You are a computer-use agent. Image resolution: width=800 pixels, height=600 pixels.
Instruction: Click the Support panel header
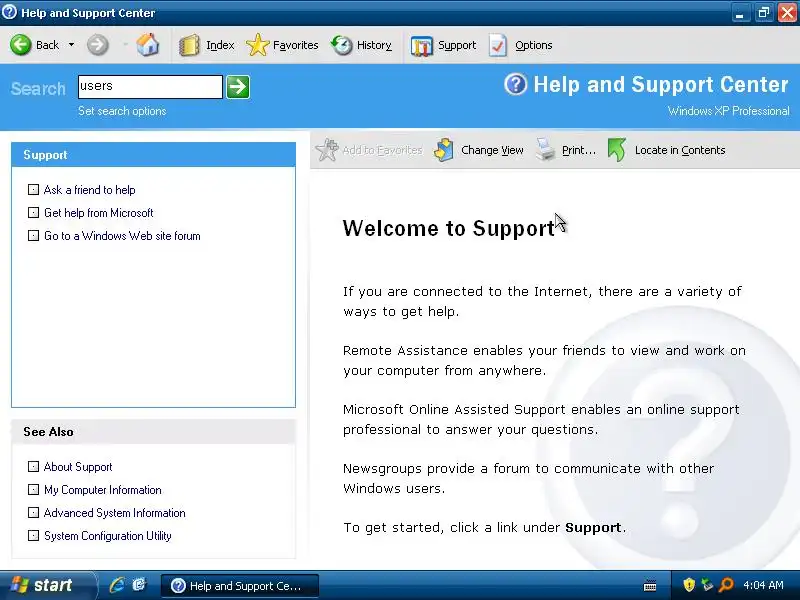click(153, 155)
